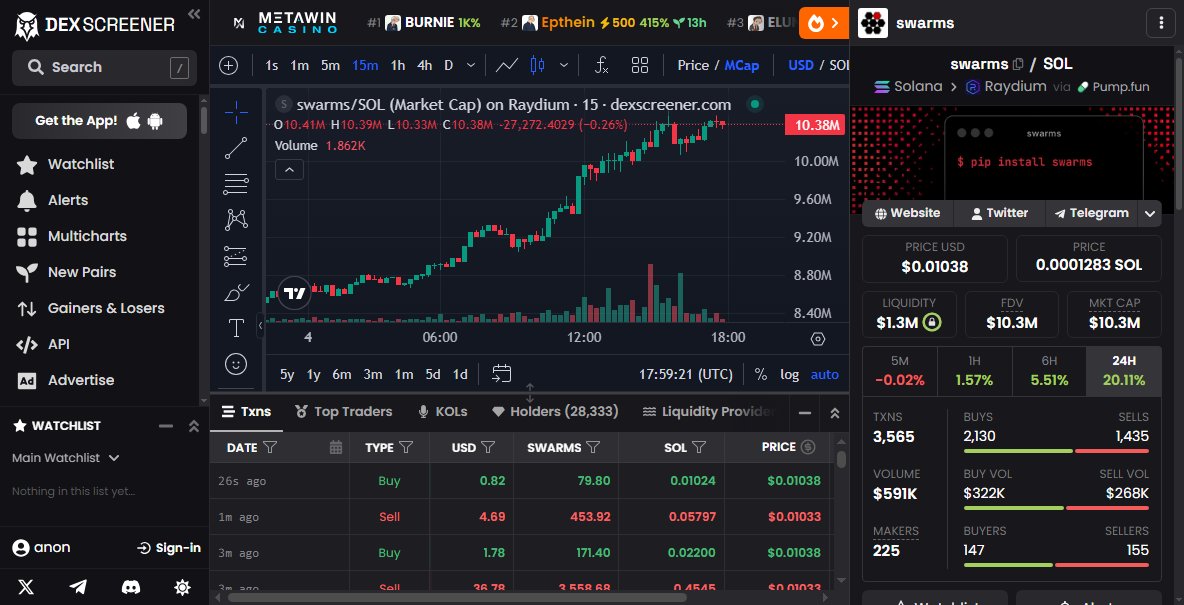The image size is (1184, 605).
Task: Collapse the left sidebar with double chevron
Action: 194,14
